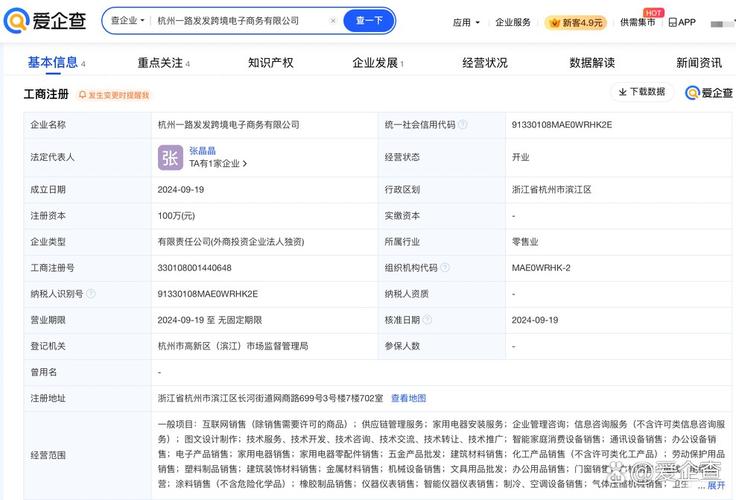Open the 企业服务 menu
This screenshot has height=500, width=736.
click(513, 22)
